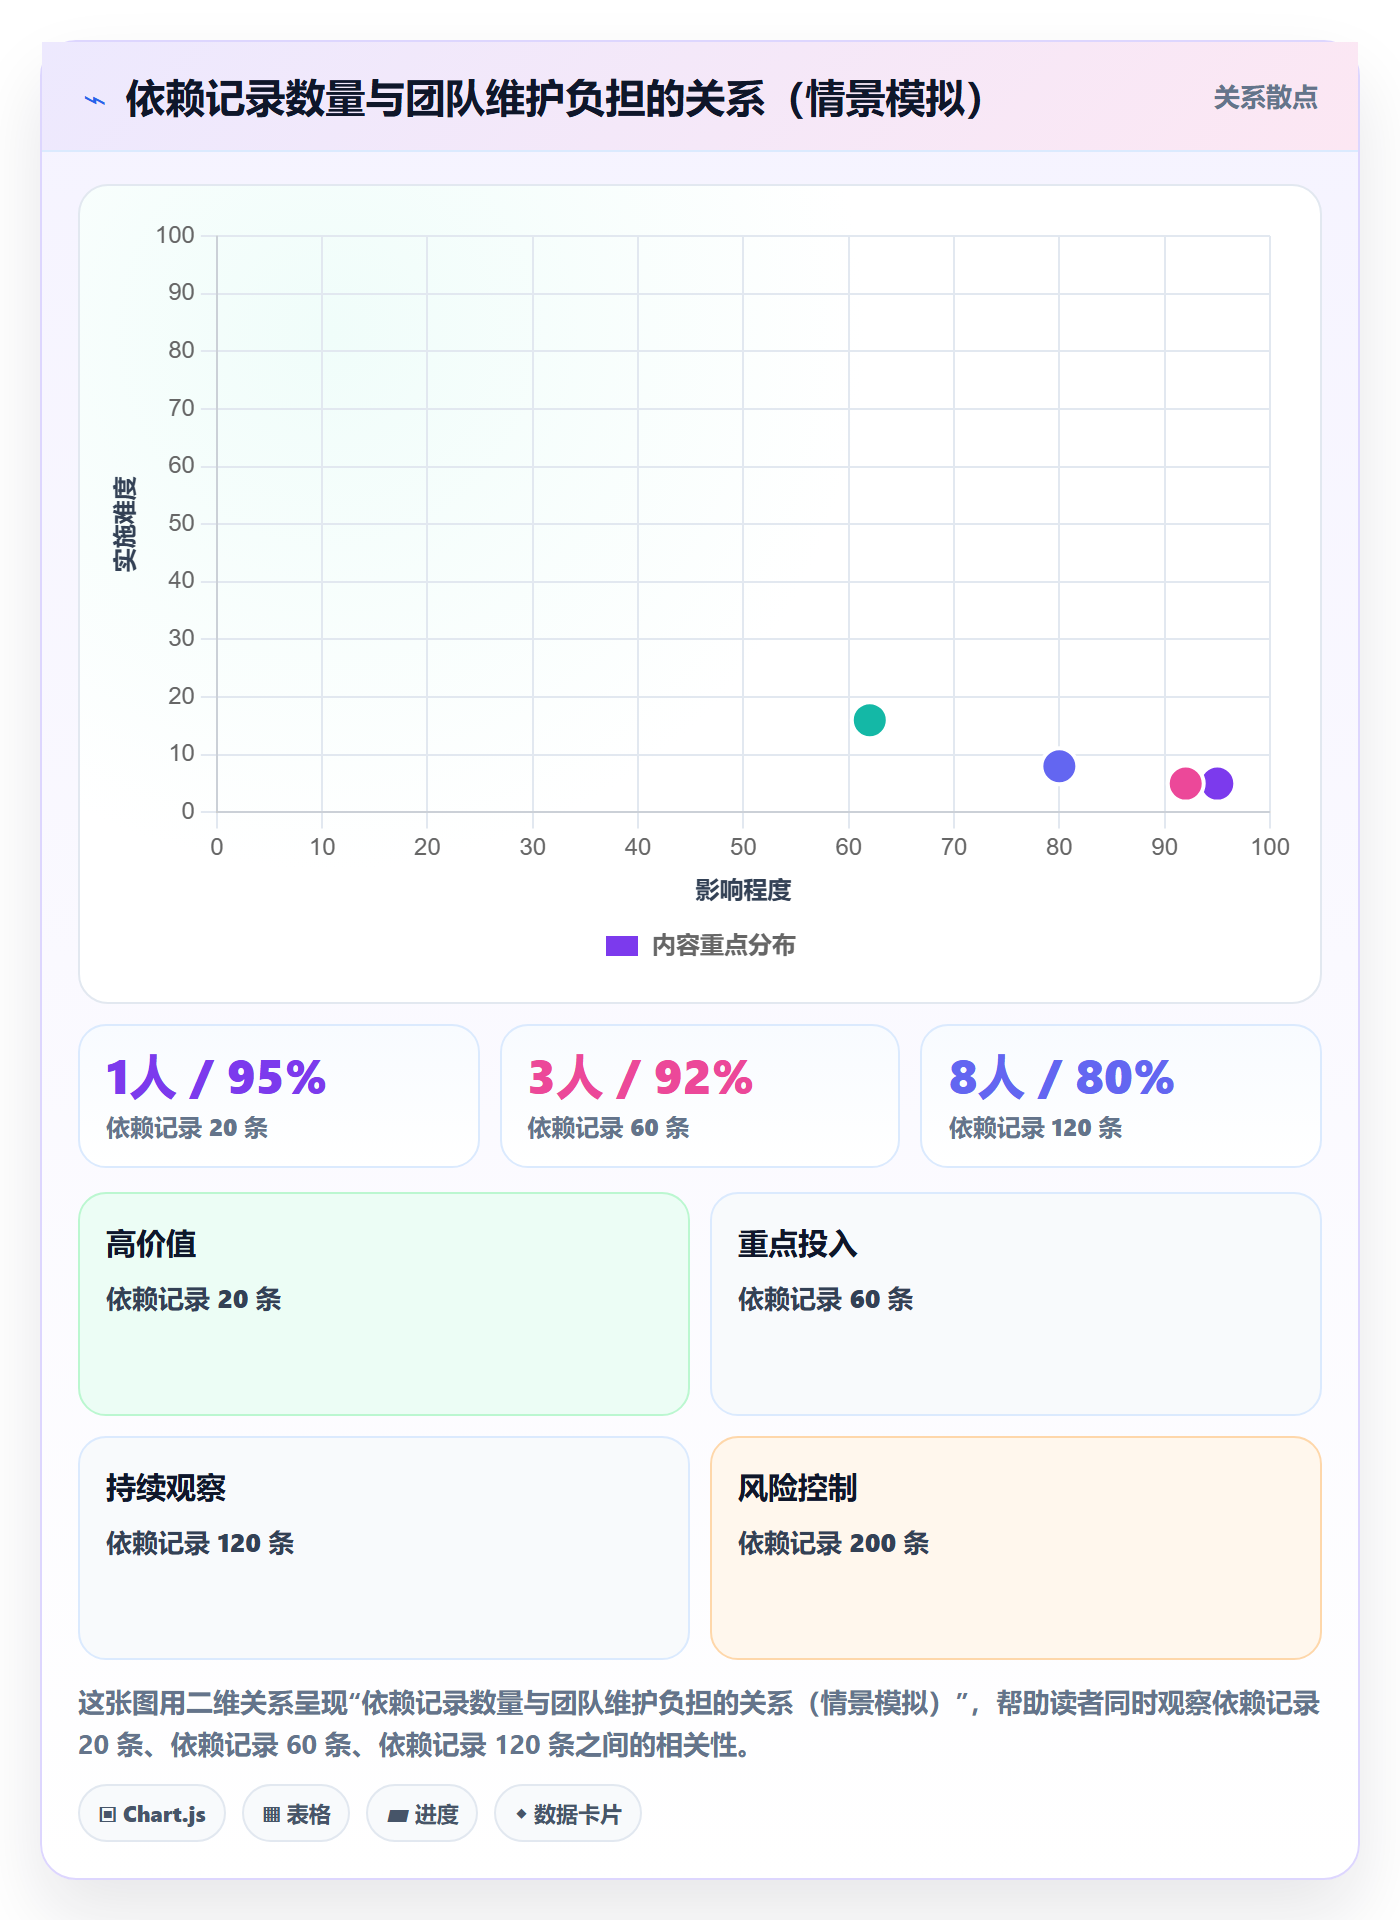The height and width of the screenshot is (1920, 1400).
Task: Click the 关系散点 tag in the header
Action: tap(1265, 98)
